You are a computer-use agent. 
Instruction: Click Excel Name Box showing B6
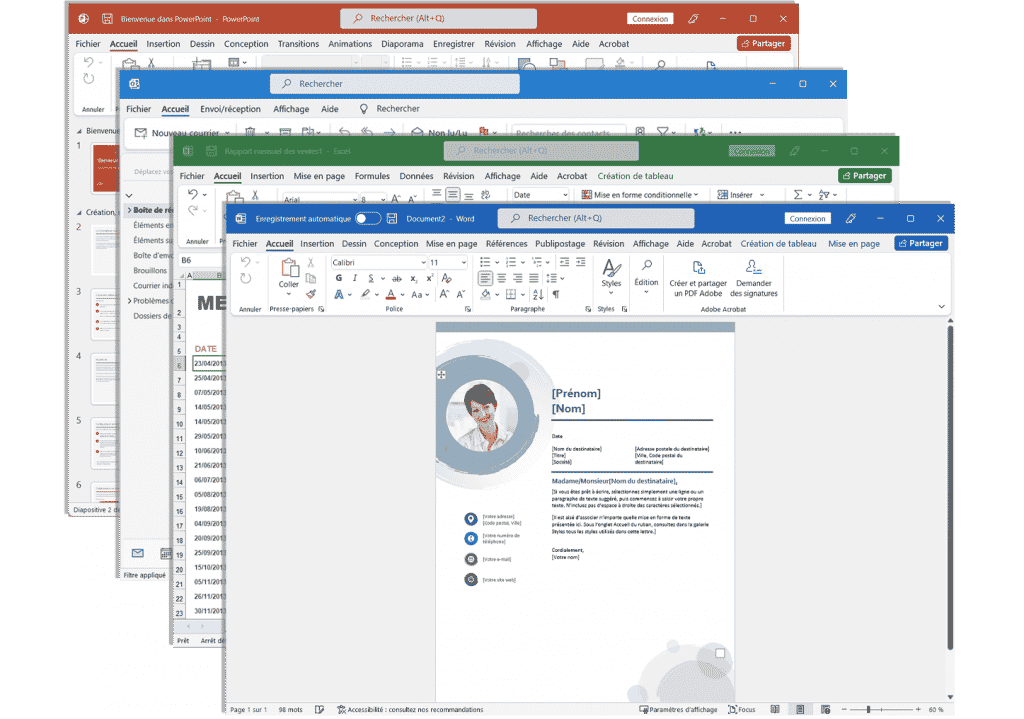[198, 260]
